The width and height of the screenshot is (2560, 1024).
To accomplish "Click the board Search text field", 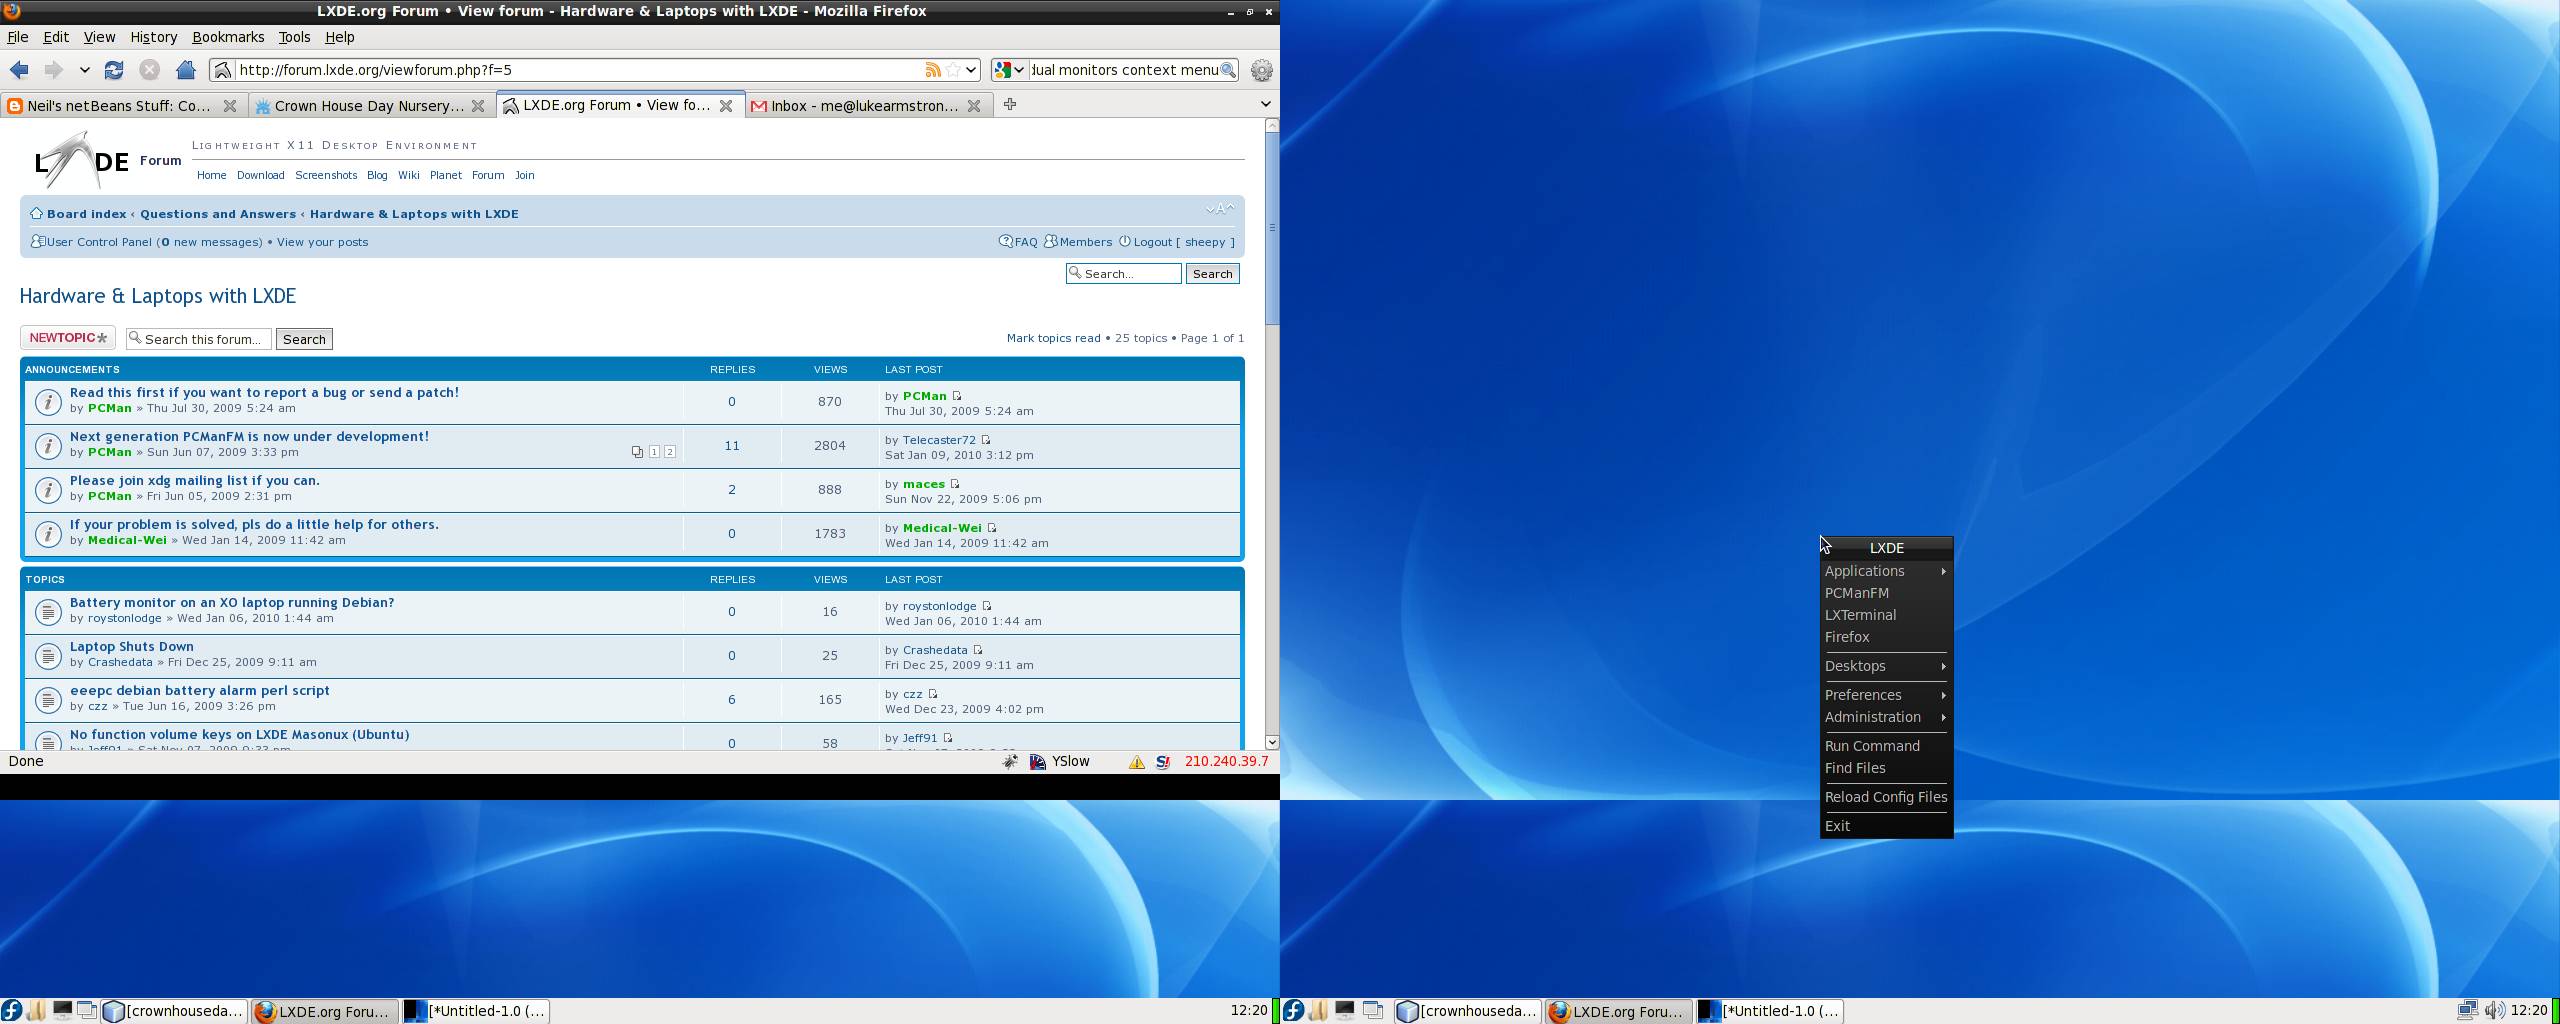I will (1124, 274).
